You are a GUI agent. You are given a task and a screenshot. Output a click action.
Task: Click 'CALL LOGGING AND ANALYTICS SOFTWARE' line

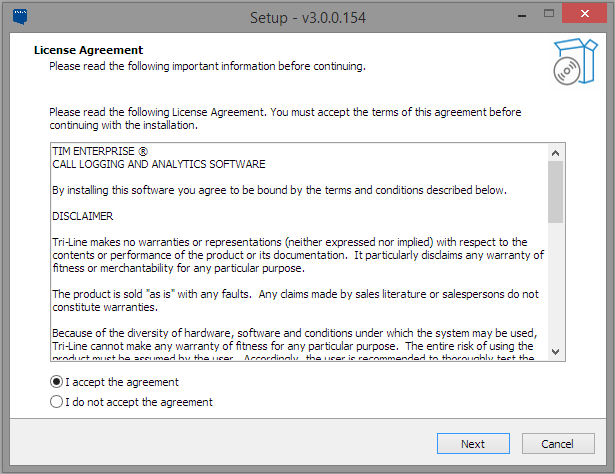159,164
